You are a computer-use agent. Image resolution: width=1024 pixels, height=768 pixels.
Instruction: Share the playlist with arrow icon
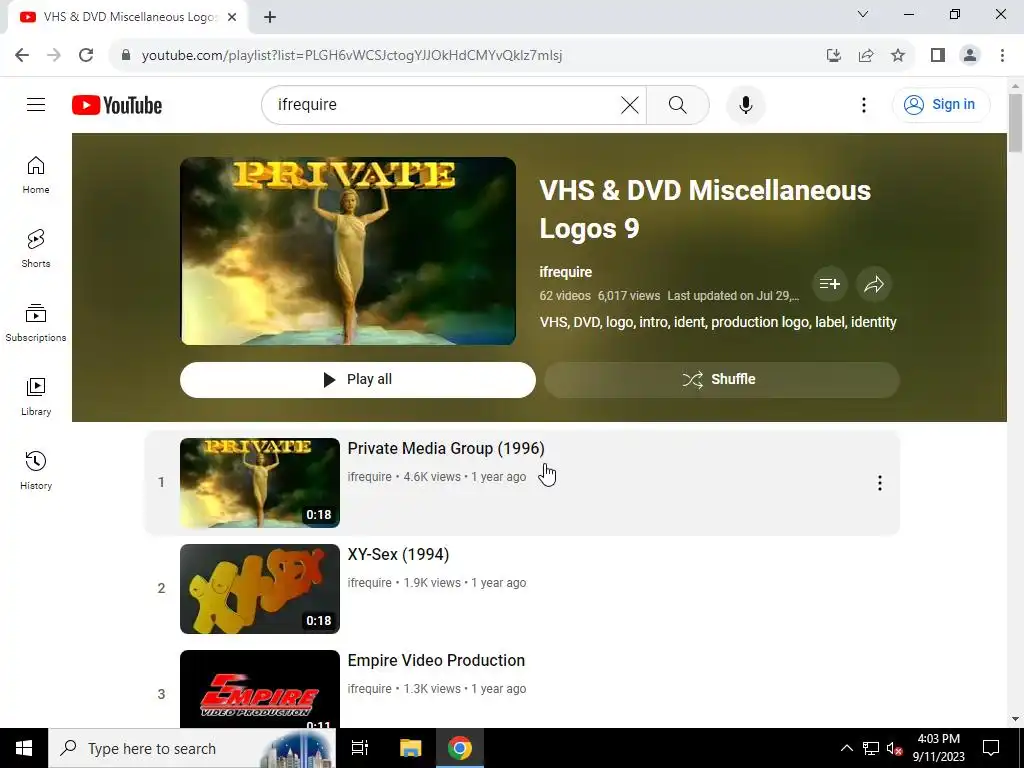(x=874, y=284)
